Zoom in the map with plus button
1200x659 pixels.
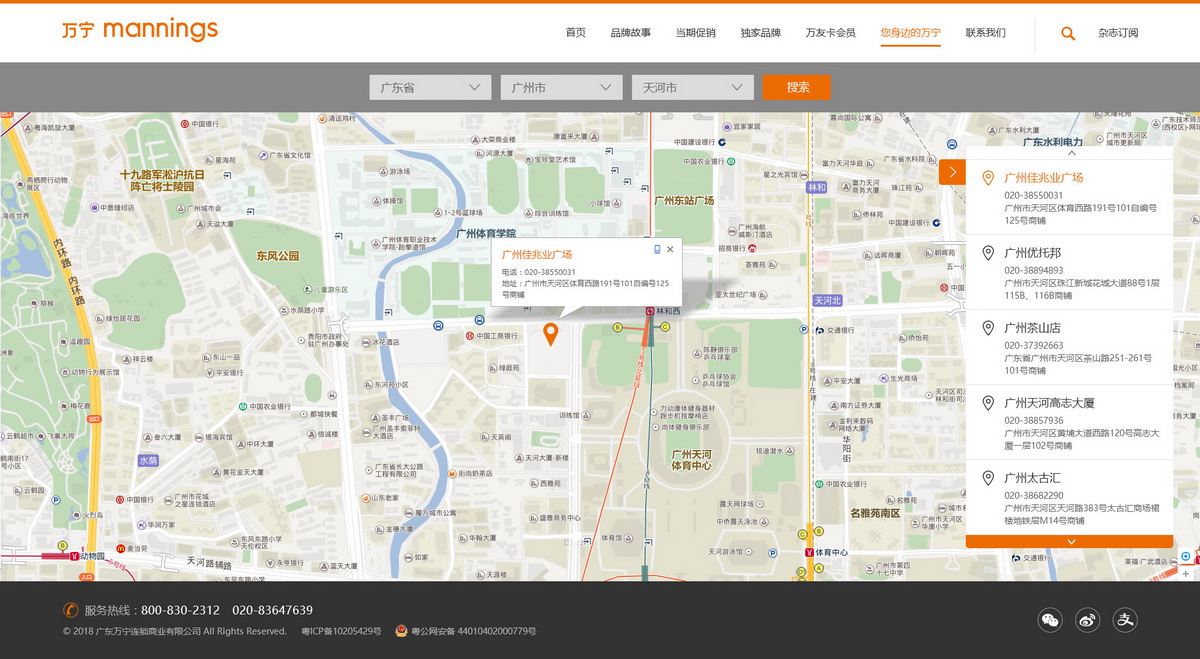pyautogui.click(x=1186, y=574)
